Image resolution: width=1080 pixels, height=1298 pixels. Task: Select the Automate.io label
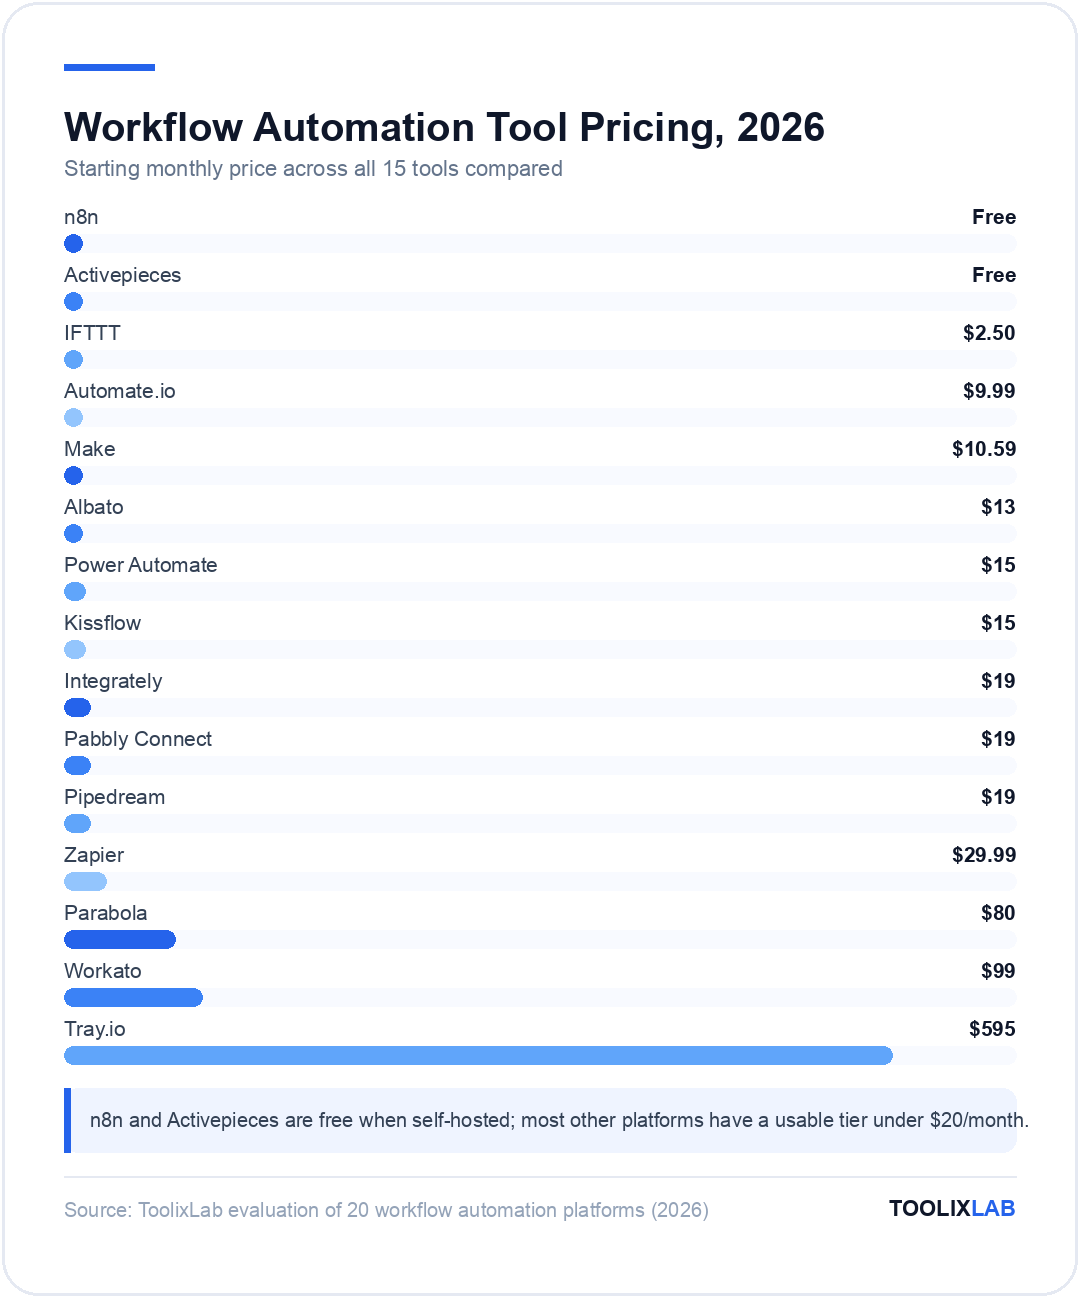tap(120, 391)
